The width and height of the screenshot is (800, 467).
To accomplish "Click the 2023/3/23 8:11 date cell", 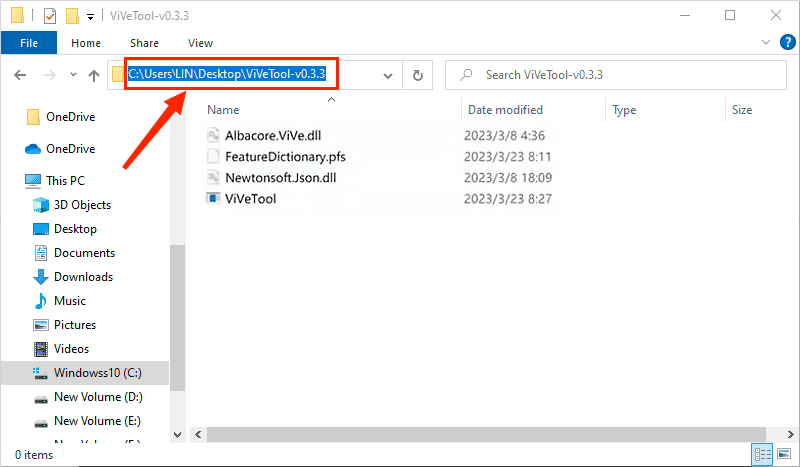I will [x=507, y=157].
